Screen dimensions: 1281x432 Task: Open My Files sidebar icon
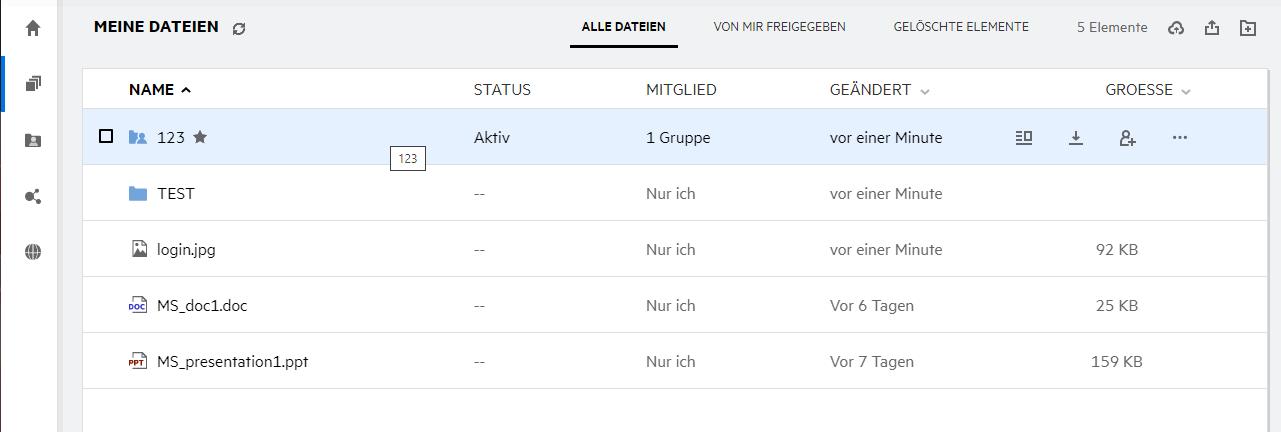pos(33,84)
